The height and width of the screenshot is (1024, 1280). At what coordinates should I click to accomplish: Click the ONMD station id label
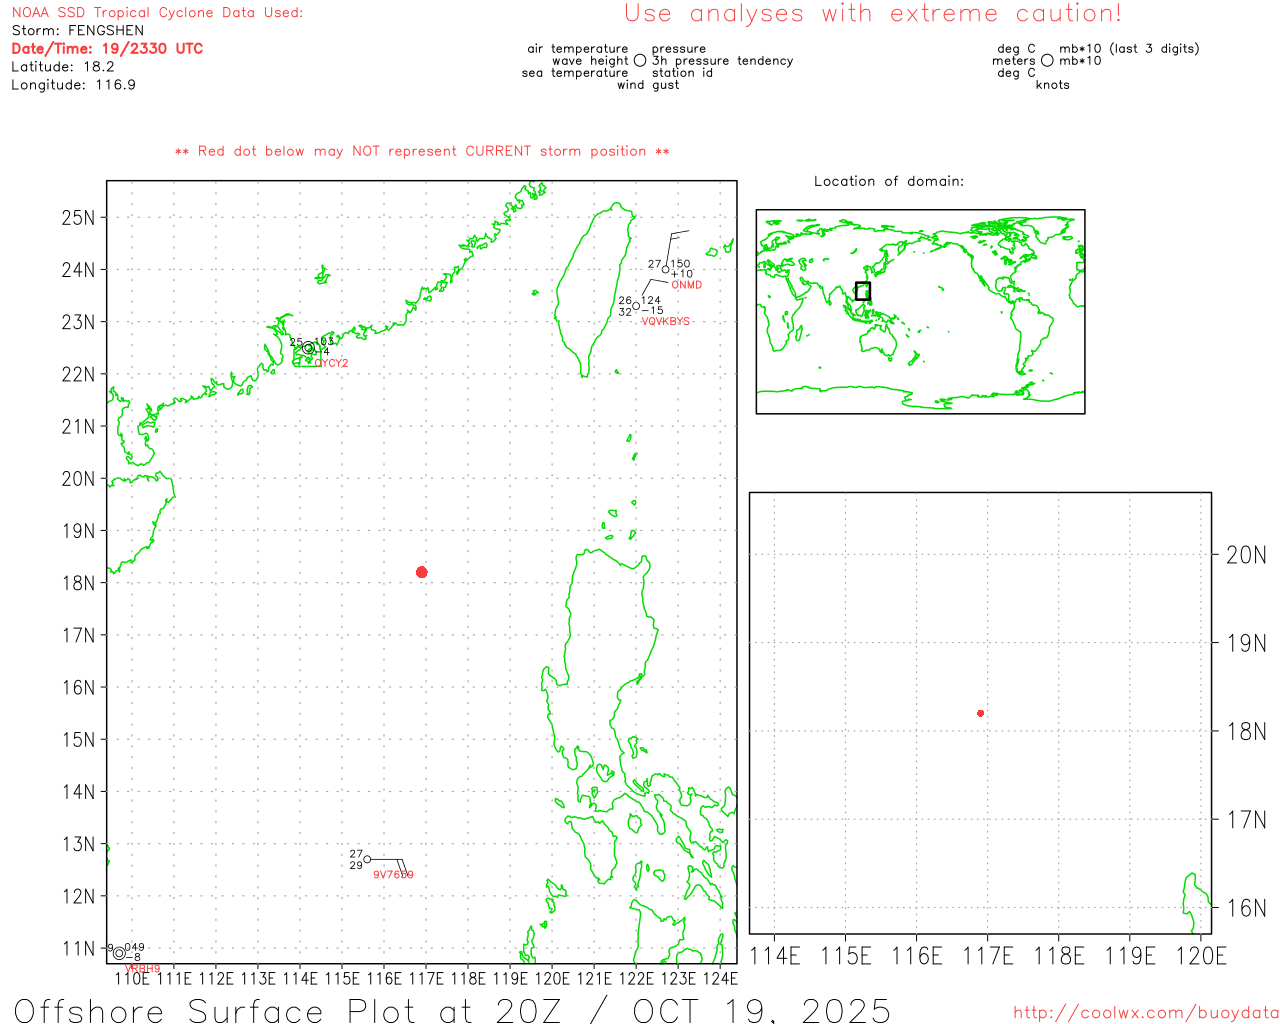point(686,285)
